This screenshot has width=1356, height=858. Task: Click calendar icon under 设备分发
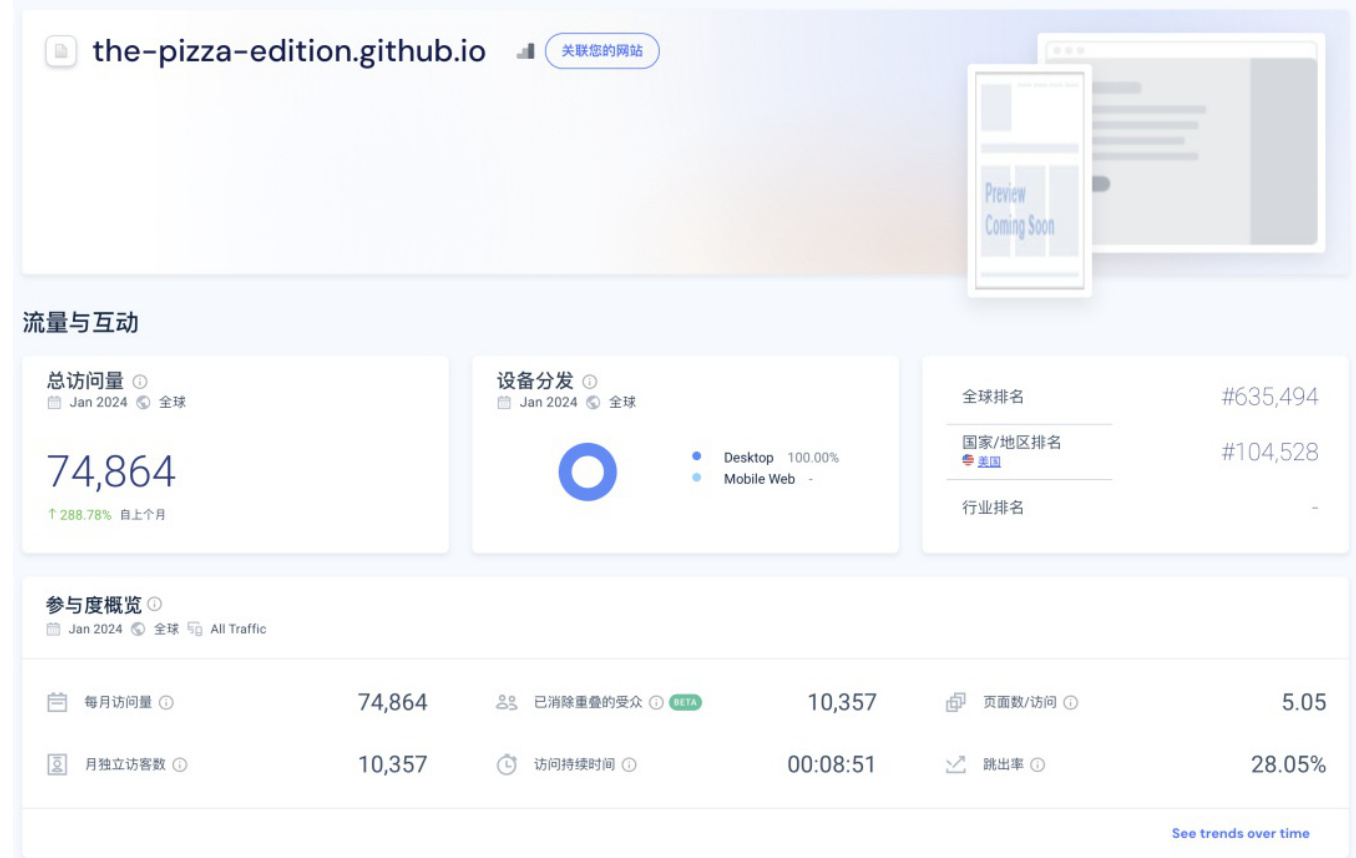(505, 403)
